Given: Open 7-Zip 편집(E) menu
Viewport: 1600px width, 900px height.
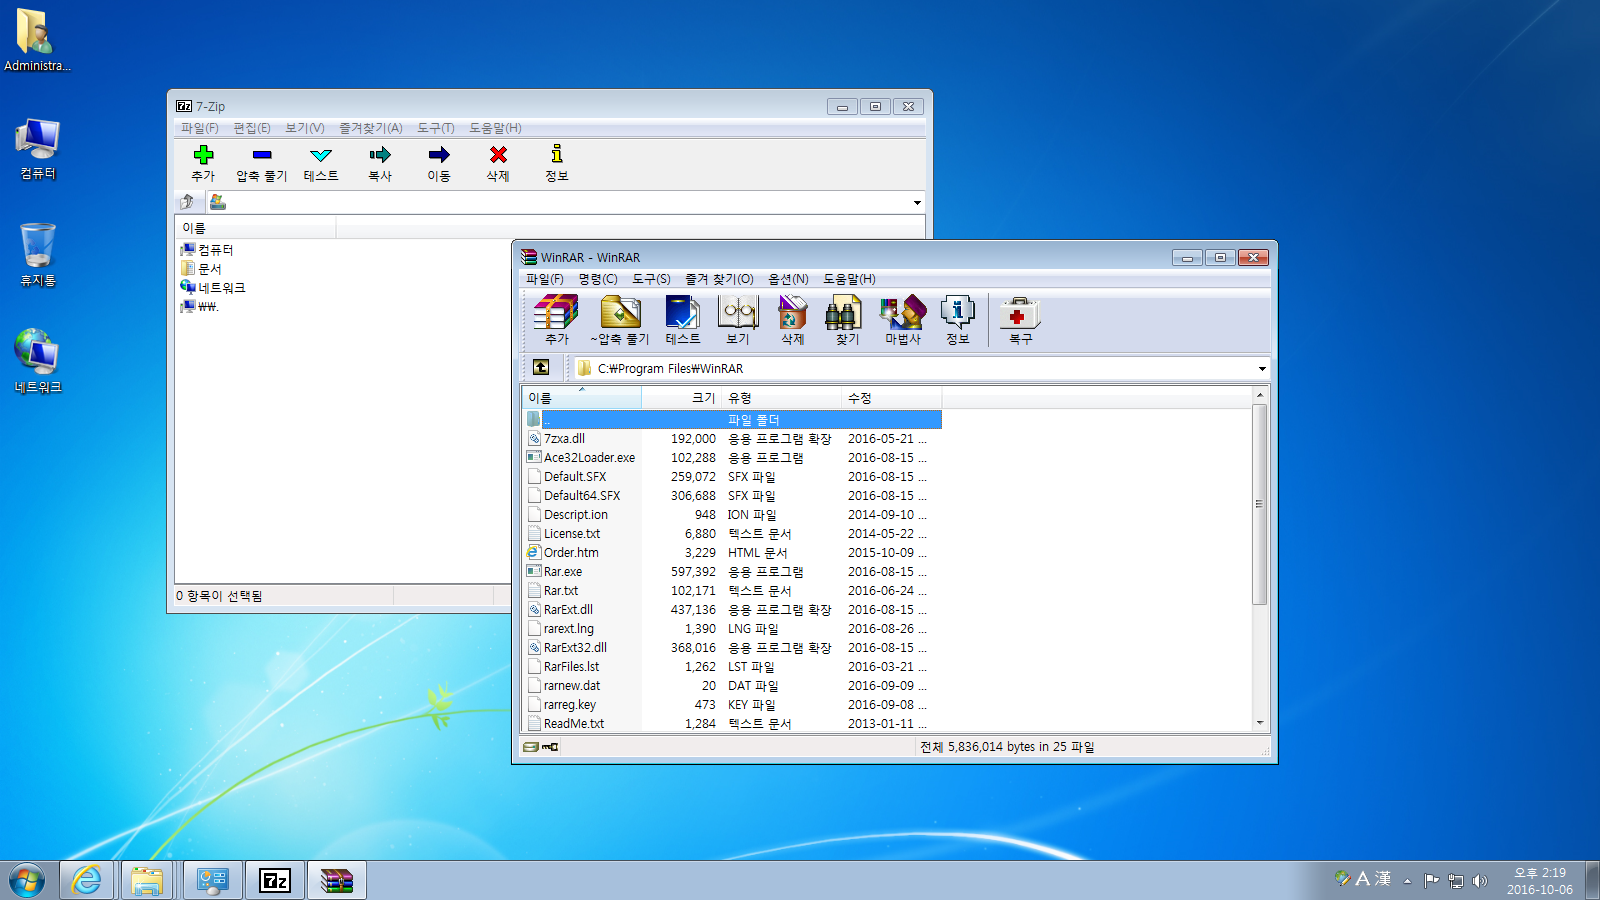Looking at the screenshot, I should point(252,128).
